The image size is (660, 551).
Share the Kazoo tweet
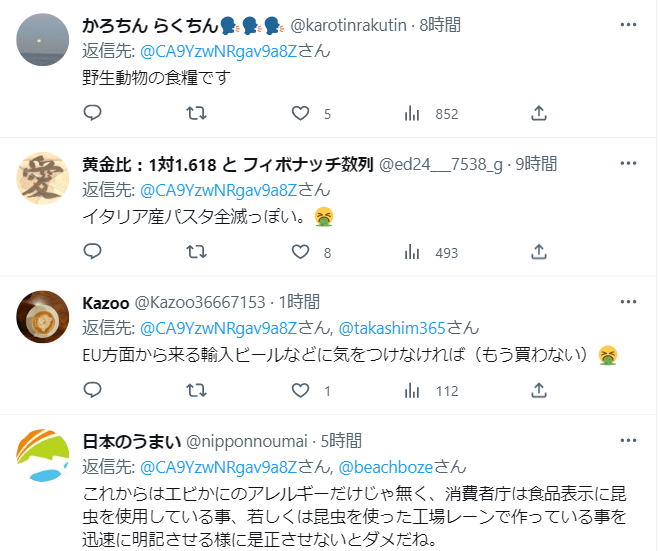click(x=539, y=391)
